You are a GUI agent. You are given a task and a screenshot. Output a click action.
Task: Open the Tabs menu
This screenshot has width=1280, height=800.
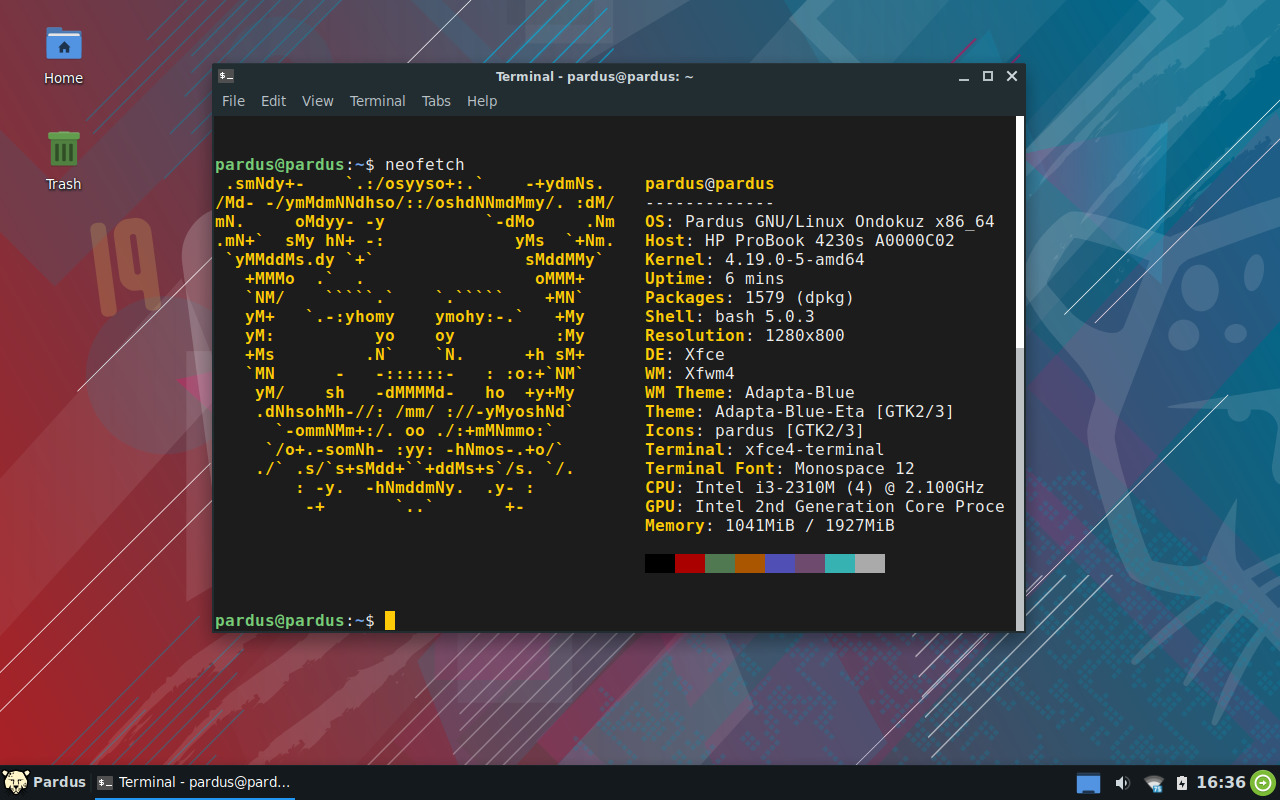pos(436,101)
